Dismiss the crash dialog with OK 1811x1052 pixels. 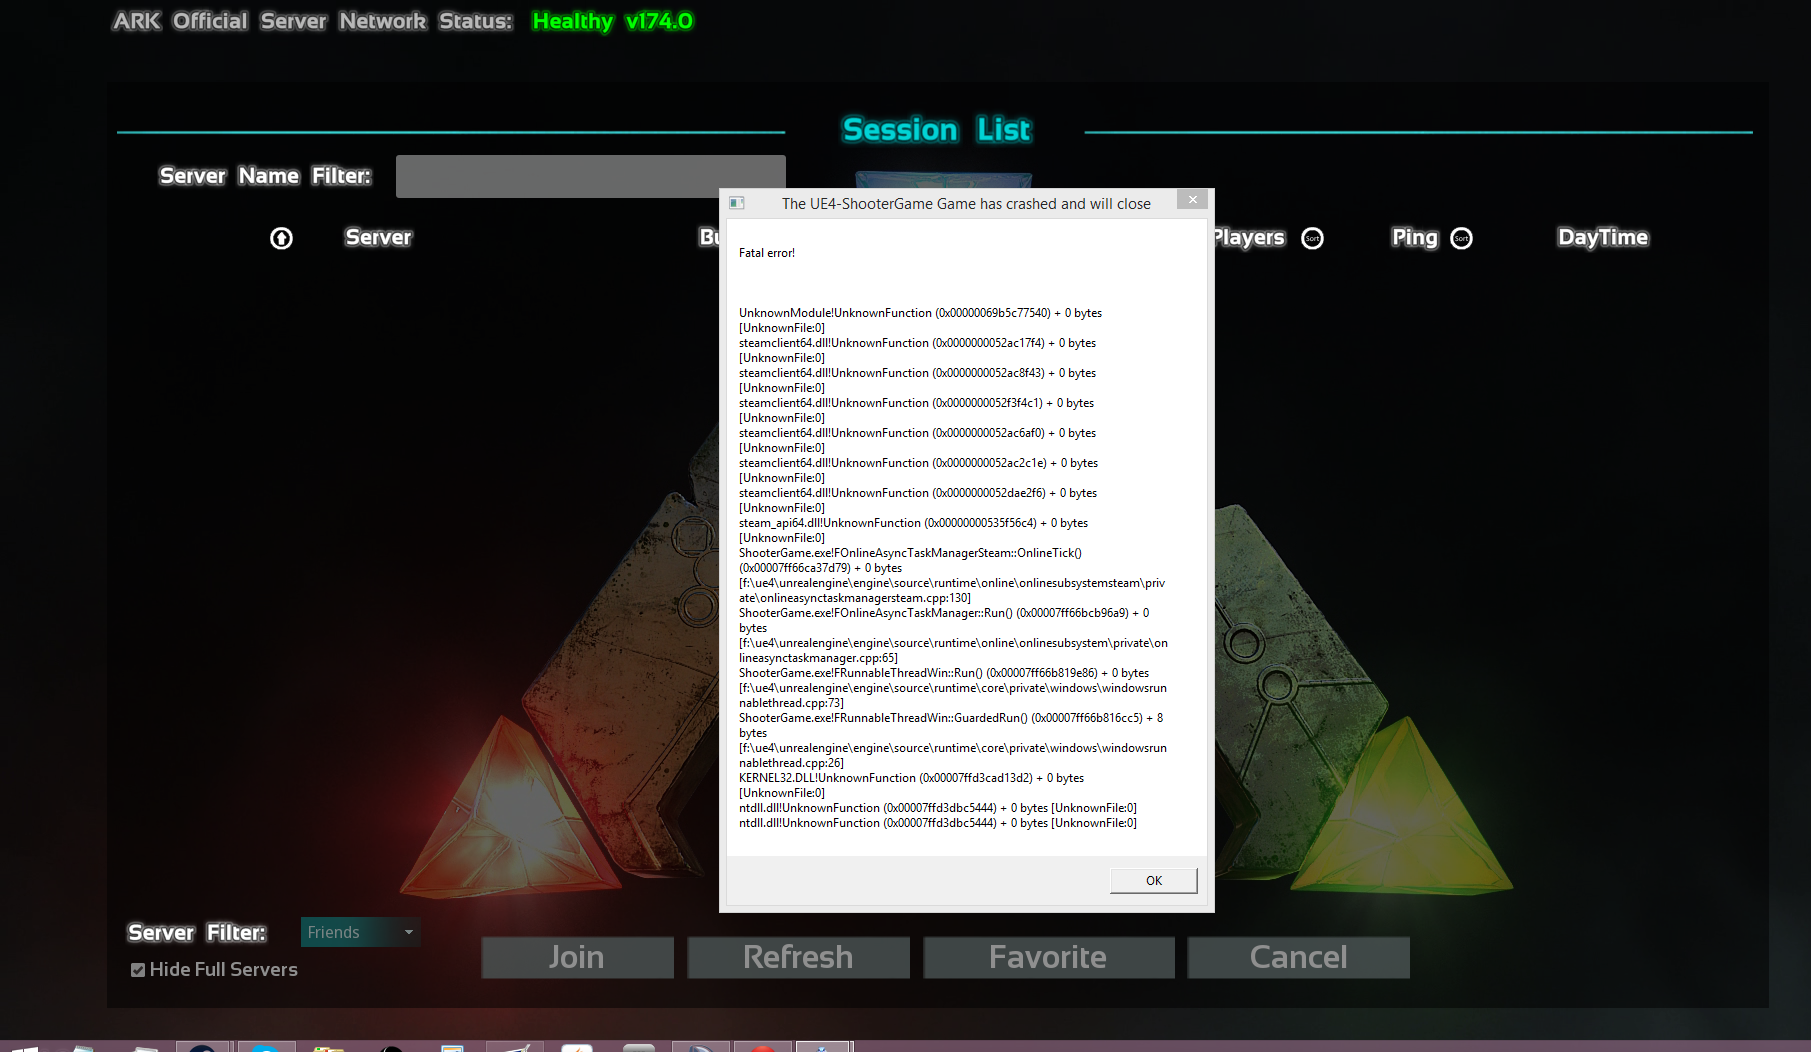pyautogui.click(x=1153, y=880)
